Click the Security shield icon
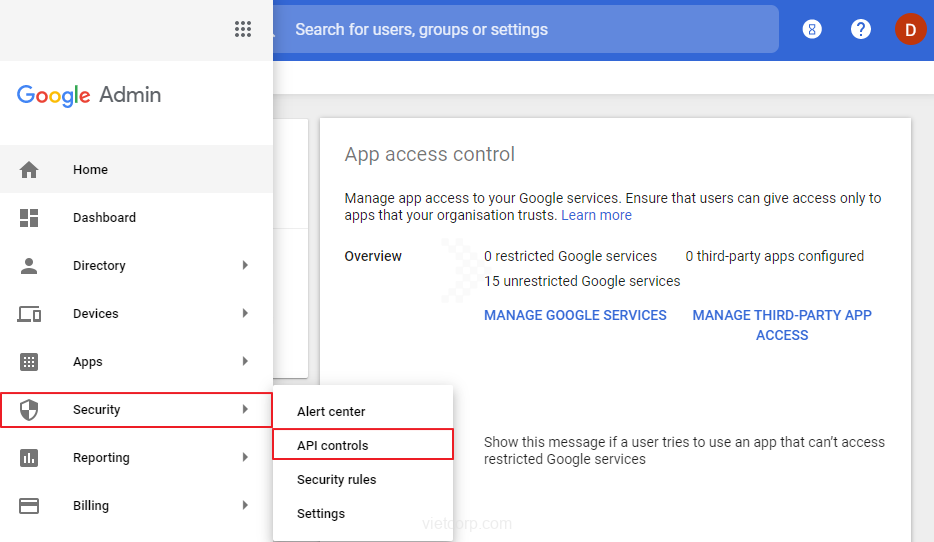The width and height of the screenshot is (934, 542). pyautogui.click(x=29, y=410)
